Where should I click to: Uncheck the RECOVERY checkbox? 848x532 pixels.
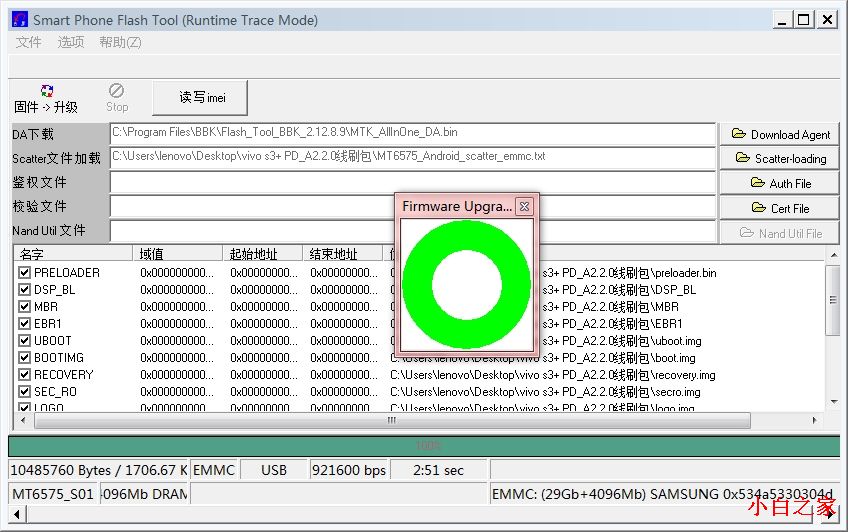coord(24,374)
